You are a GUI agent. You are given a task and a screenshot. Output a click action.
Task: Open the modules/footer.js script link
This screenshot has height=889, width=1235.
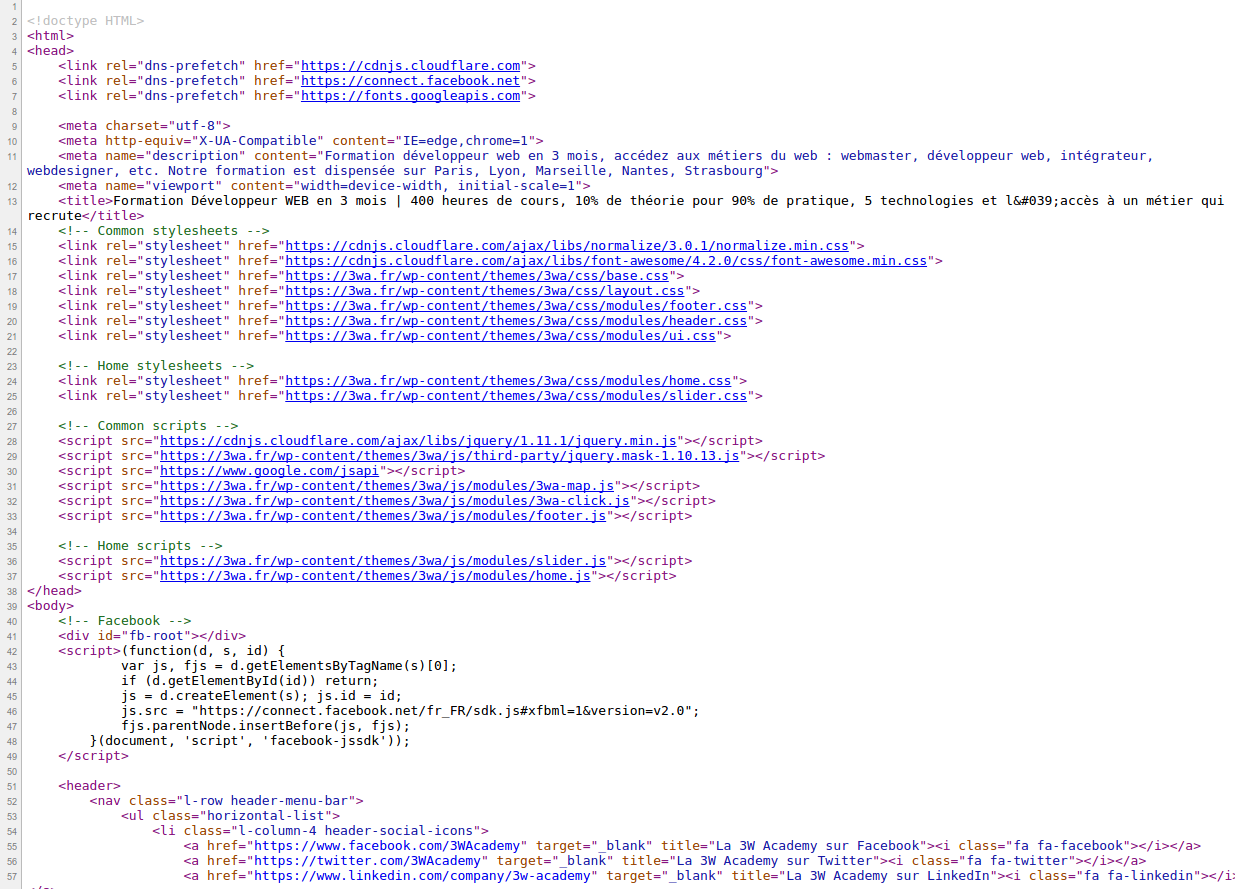(383, 515)
